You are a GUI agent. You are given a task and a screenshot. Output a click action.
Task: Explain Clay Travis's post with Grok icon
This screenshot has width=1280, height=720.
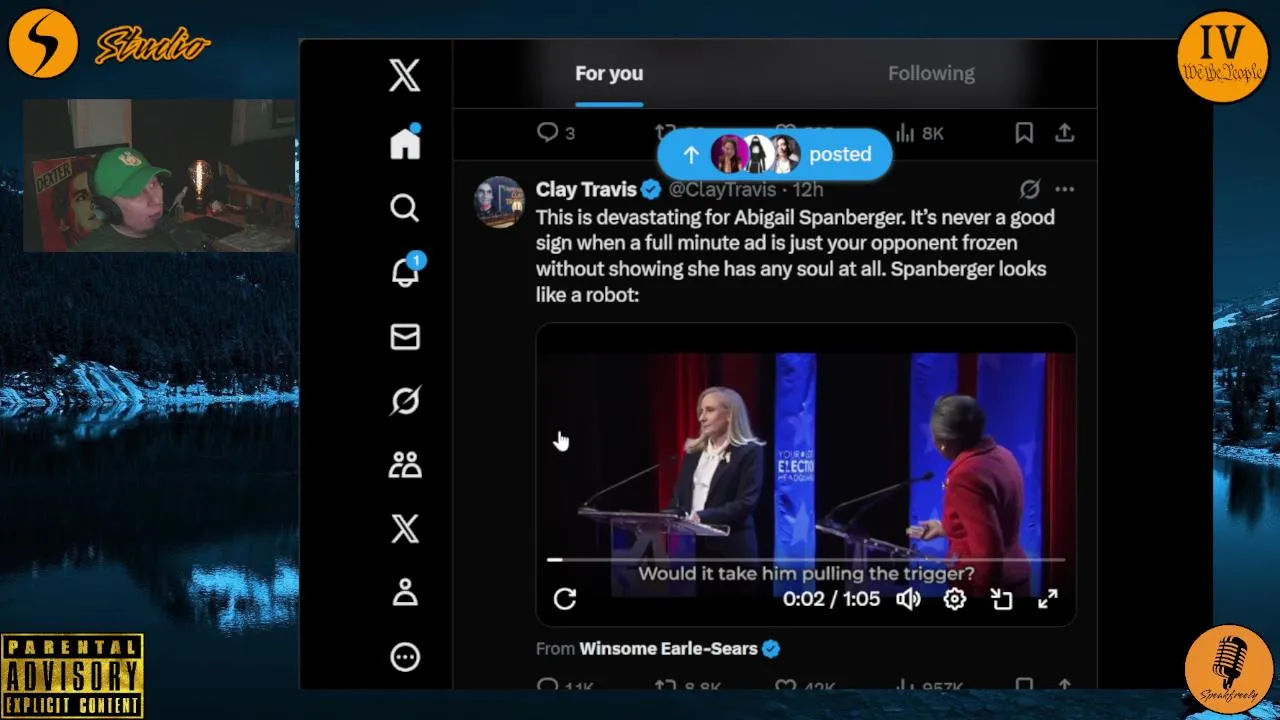1029,189
